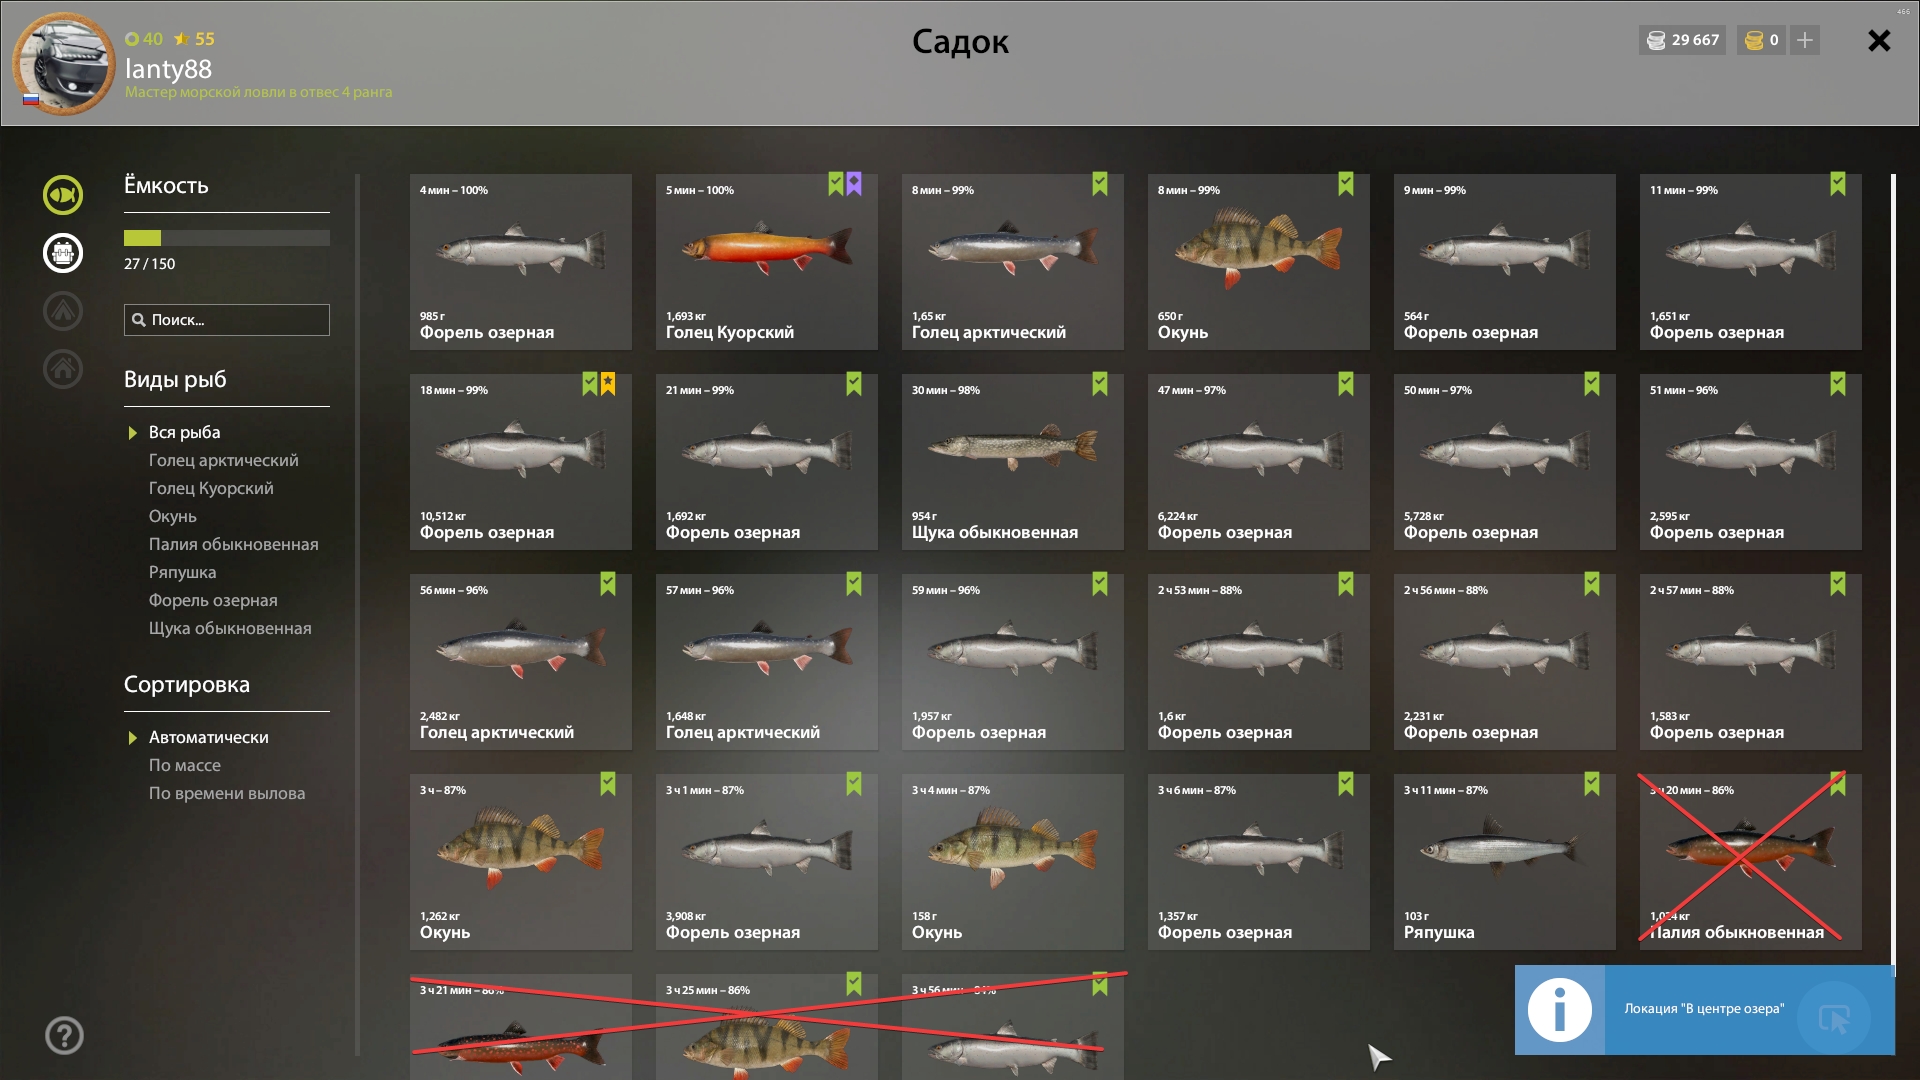Filter fish list by Форель озерная
1920x1080 pixels.
pyautogui.click(x=213, y=600)
